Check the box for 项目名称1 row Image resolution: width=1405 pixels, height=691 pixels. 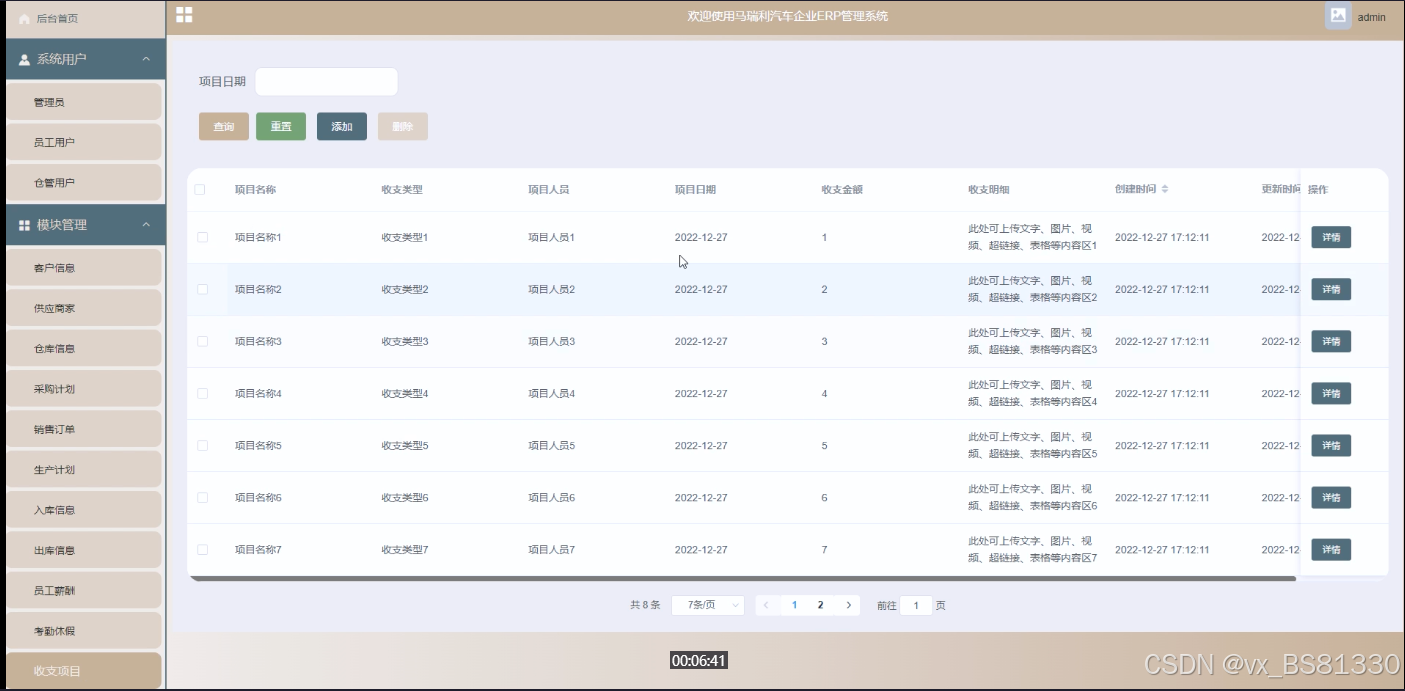point(202,237)
